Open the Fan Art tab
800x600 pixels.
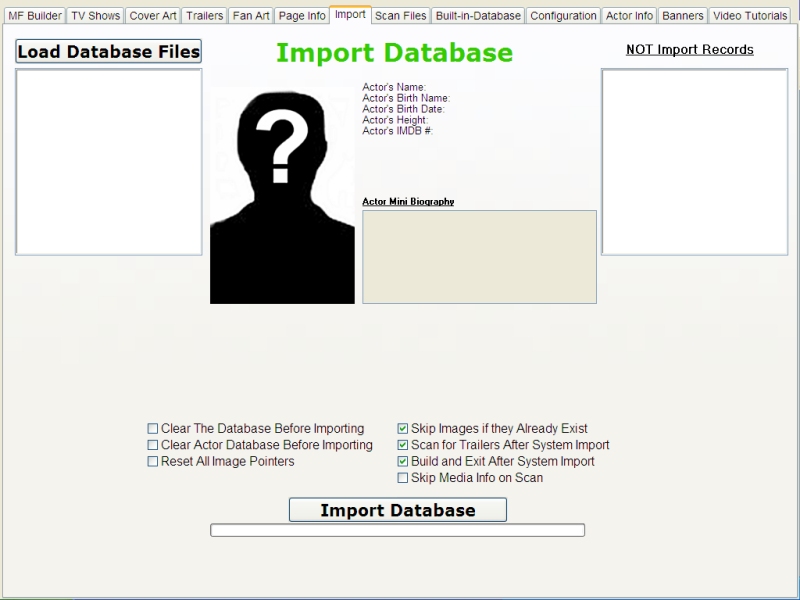pos(251,15)
